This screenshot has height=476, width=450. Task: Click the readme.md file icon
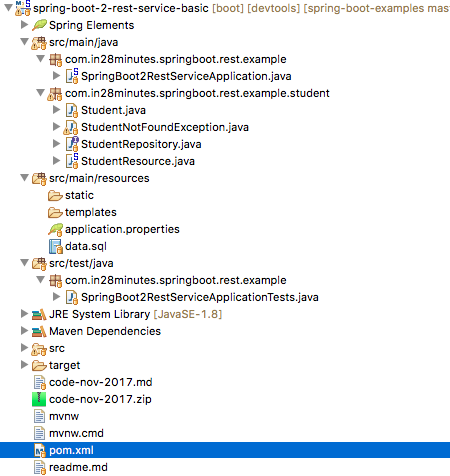coord(40,468)
